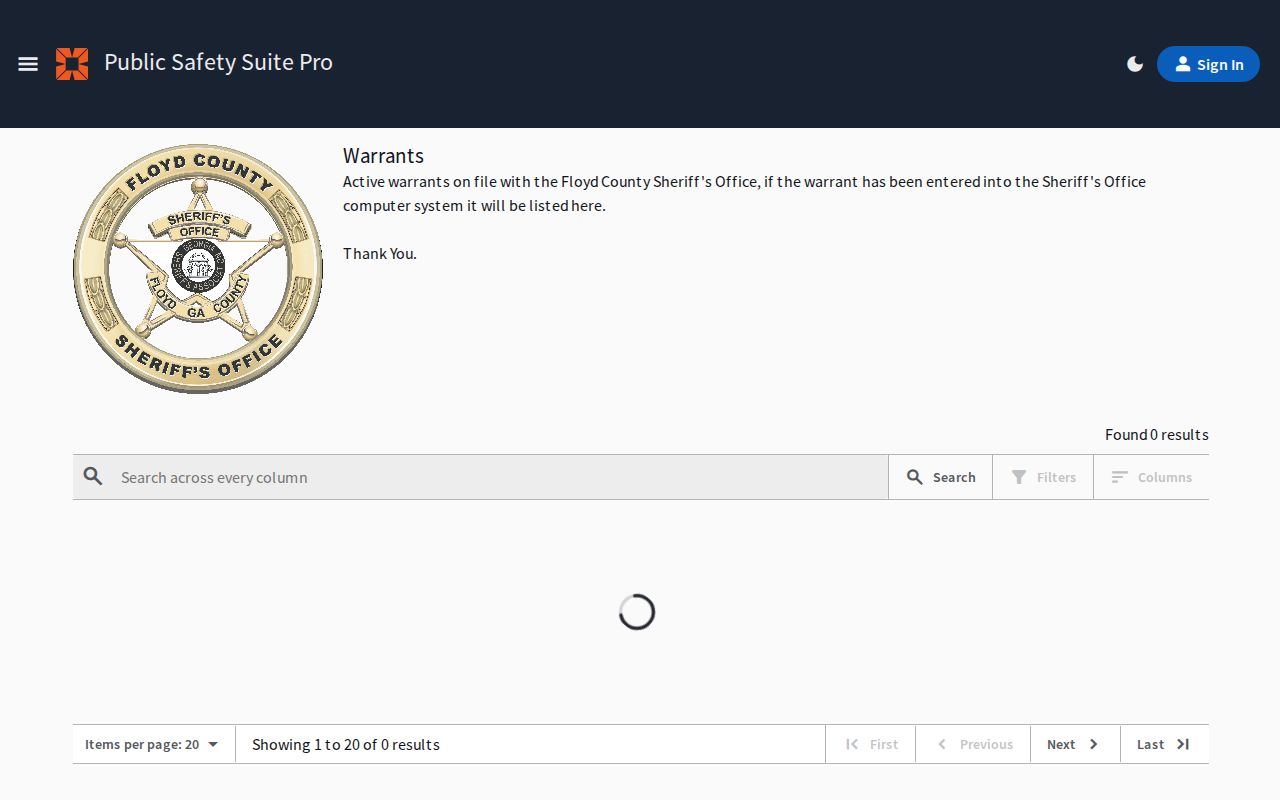
Task: Expand the Items per page dropdown
Action: (x=154, y=744)
